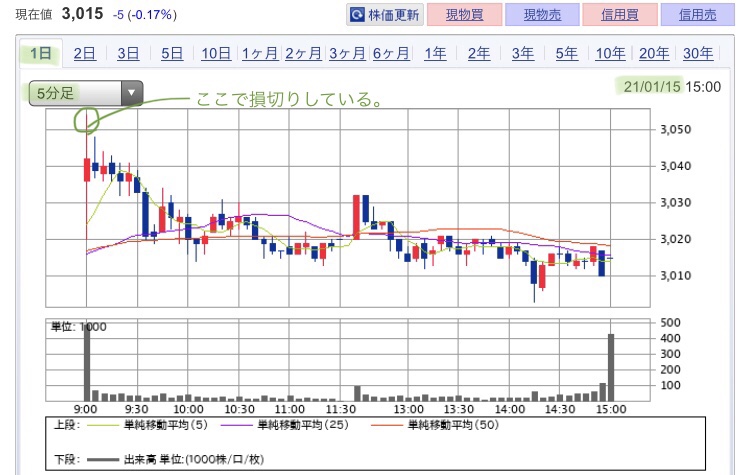Click the tall red candlestick near 11:30
The height and width of the screenshot is (475, 749).
(356, 217)
